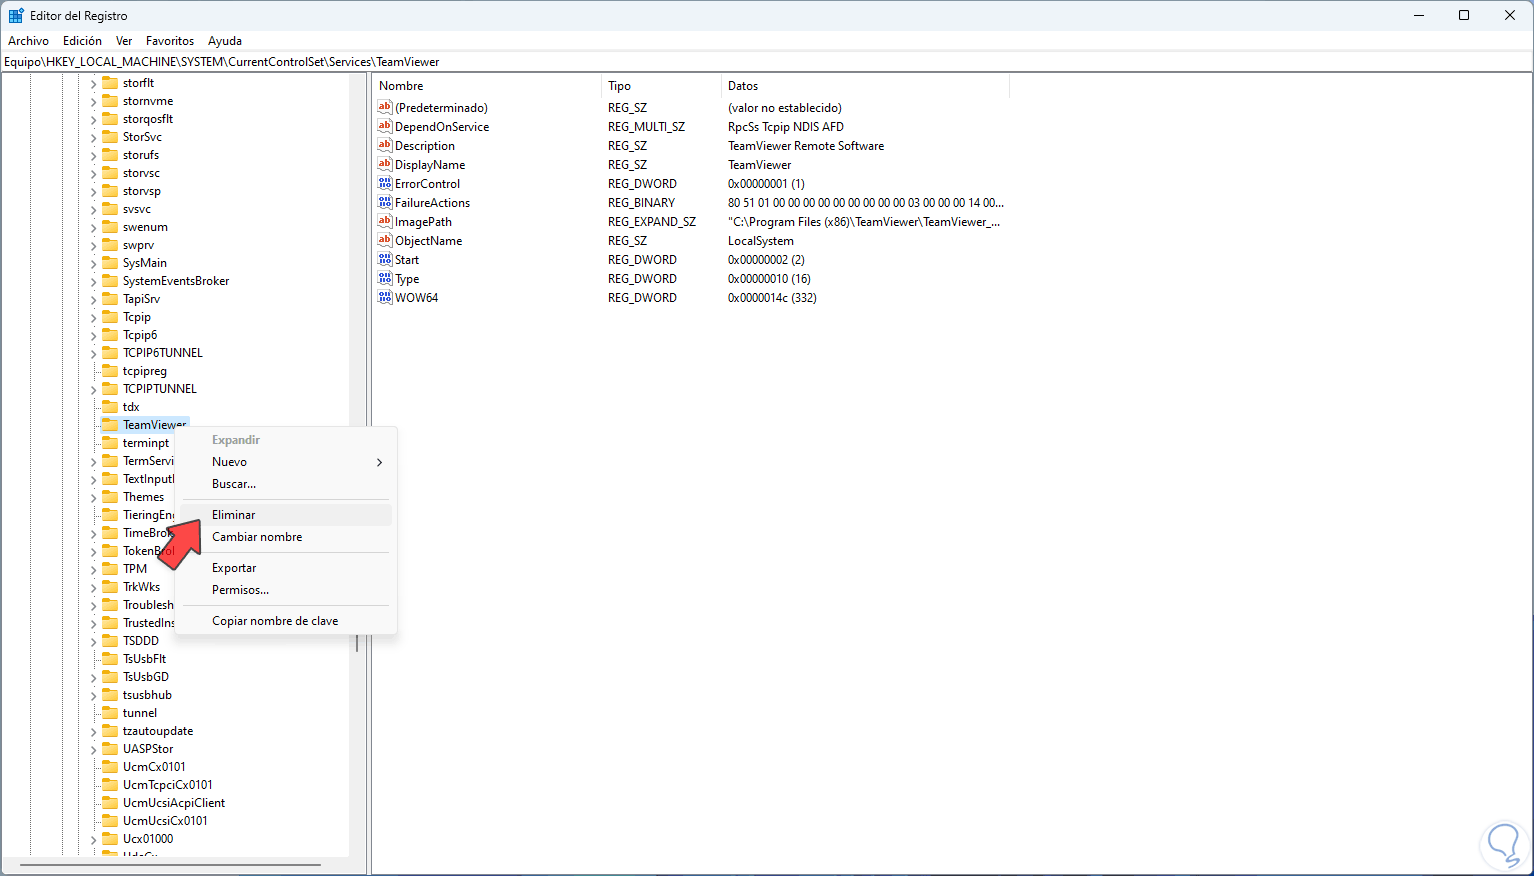The height and width of the screenshot is (876, 1534).
Task: Select the DependOnService value icon
Action: click(x=385, y=126)
